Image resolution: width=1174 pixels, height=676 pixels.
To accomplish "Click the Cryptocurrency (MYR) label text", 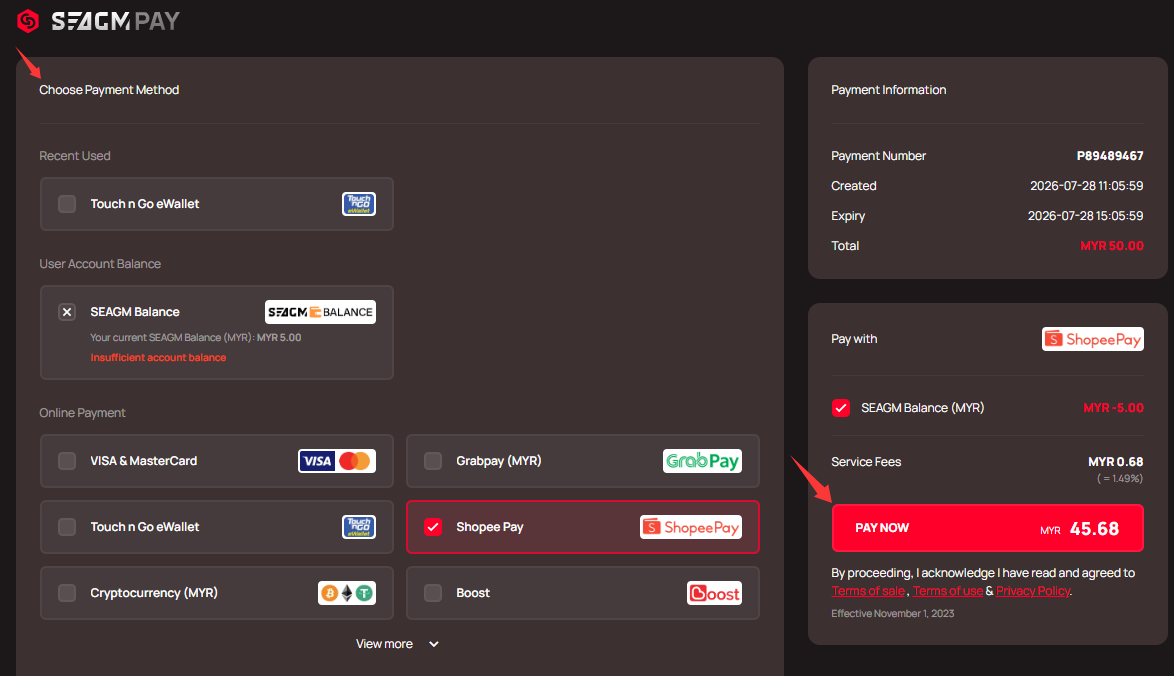I will tap(154, 593).
